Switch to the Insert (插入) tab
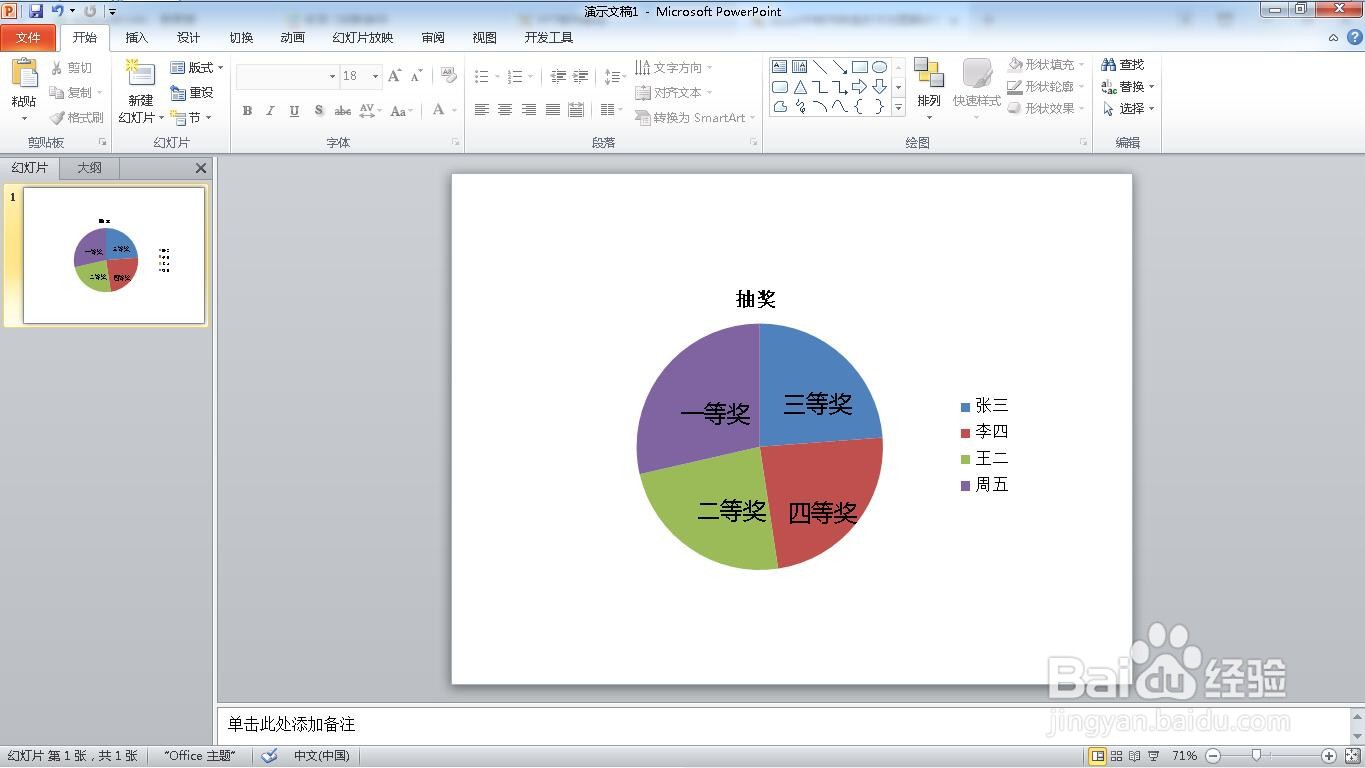The image size is (1365, 768). coord(137,38)
